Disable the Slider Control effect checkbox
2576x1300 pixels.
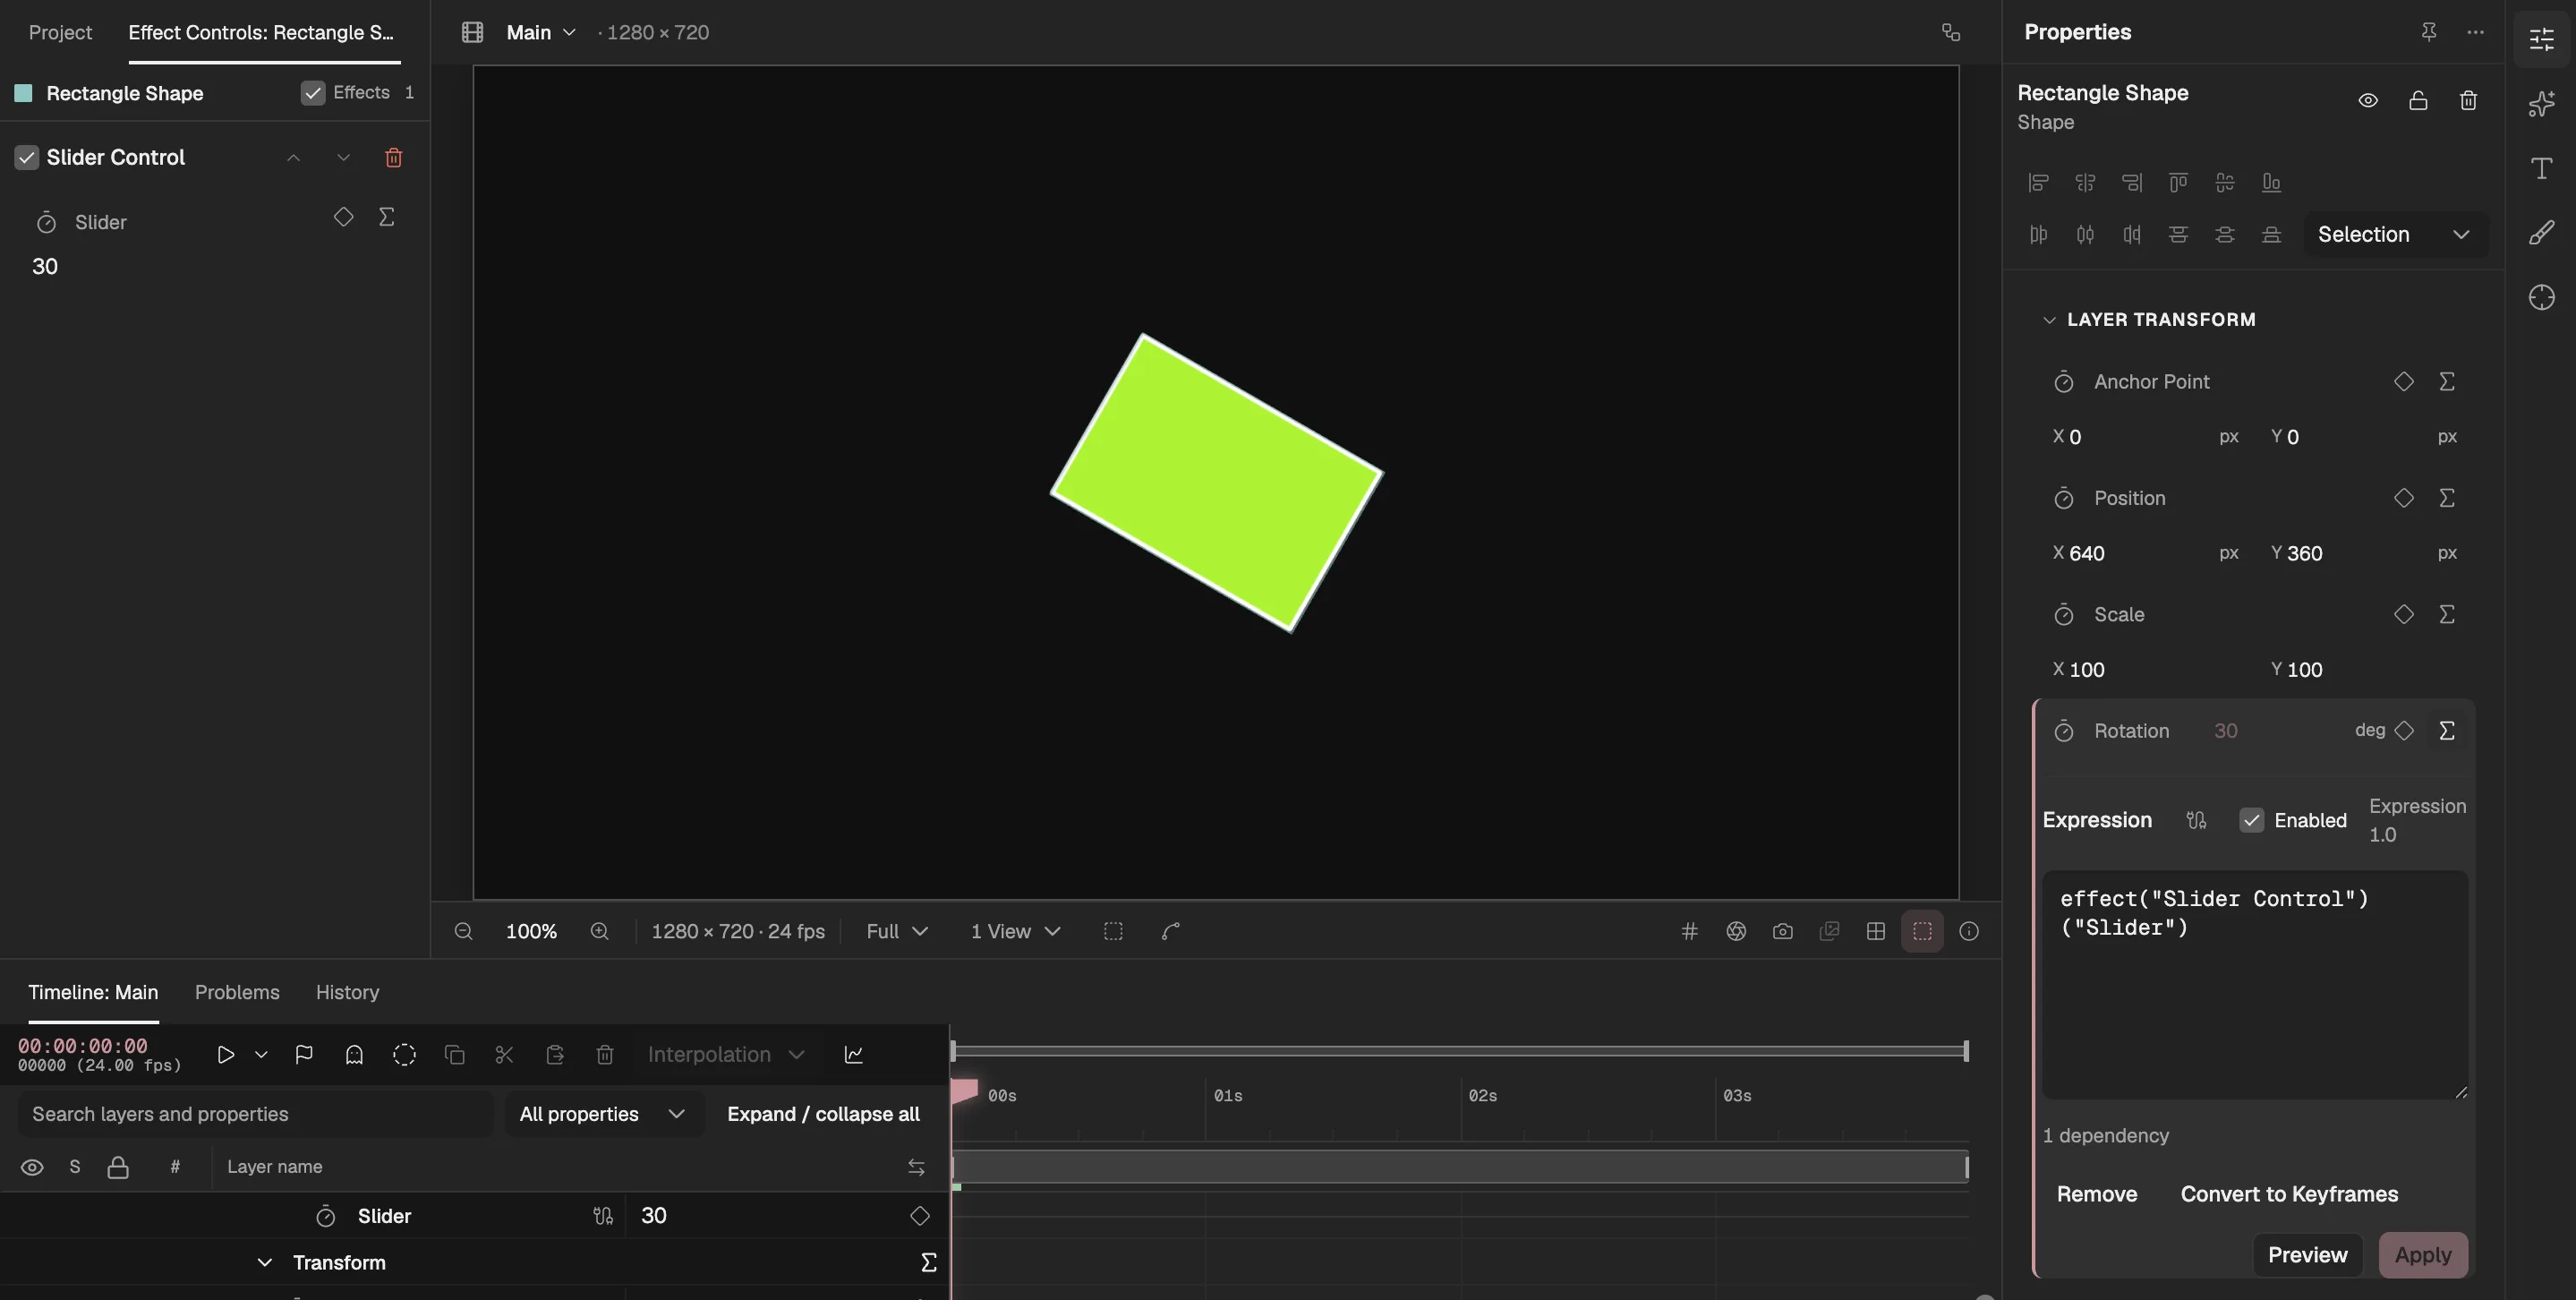point(26,158)
